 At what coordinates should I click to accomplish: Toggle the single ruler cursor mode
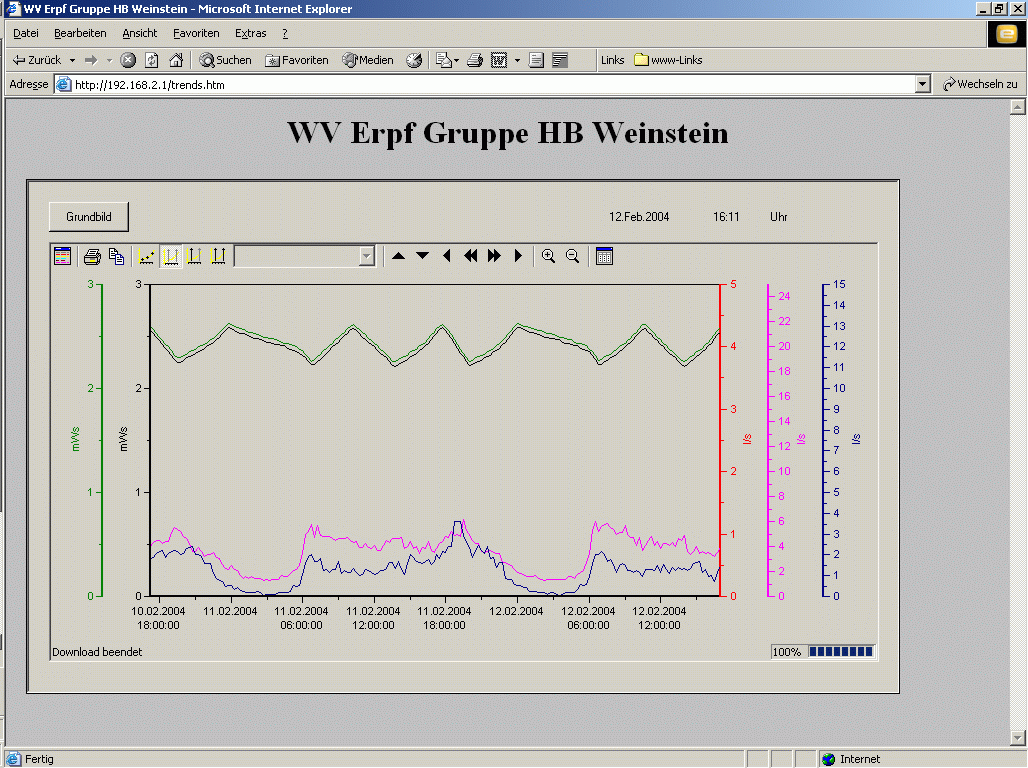click(x=170, y=256)
